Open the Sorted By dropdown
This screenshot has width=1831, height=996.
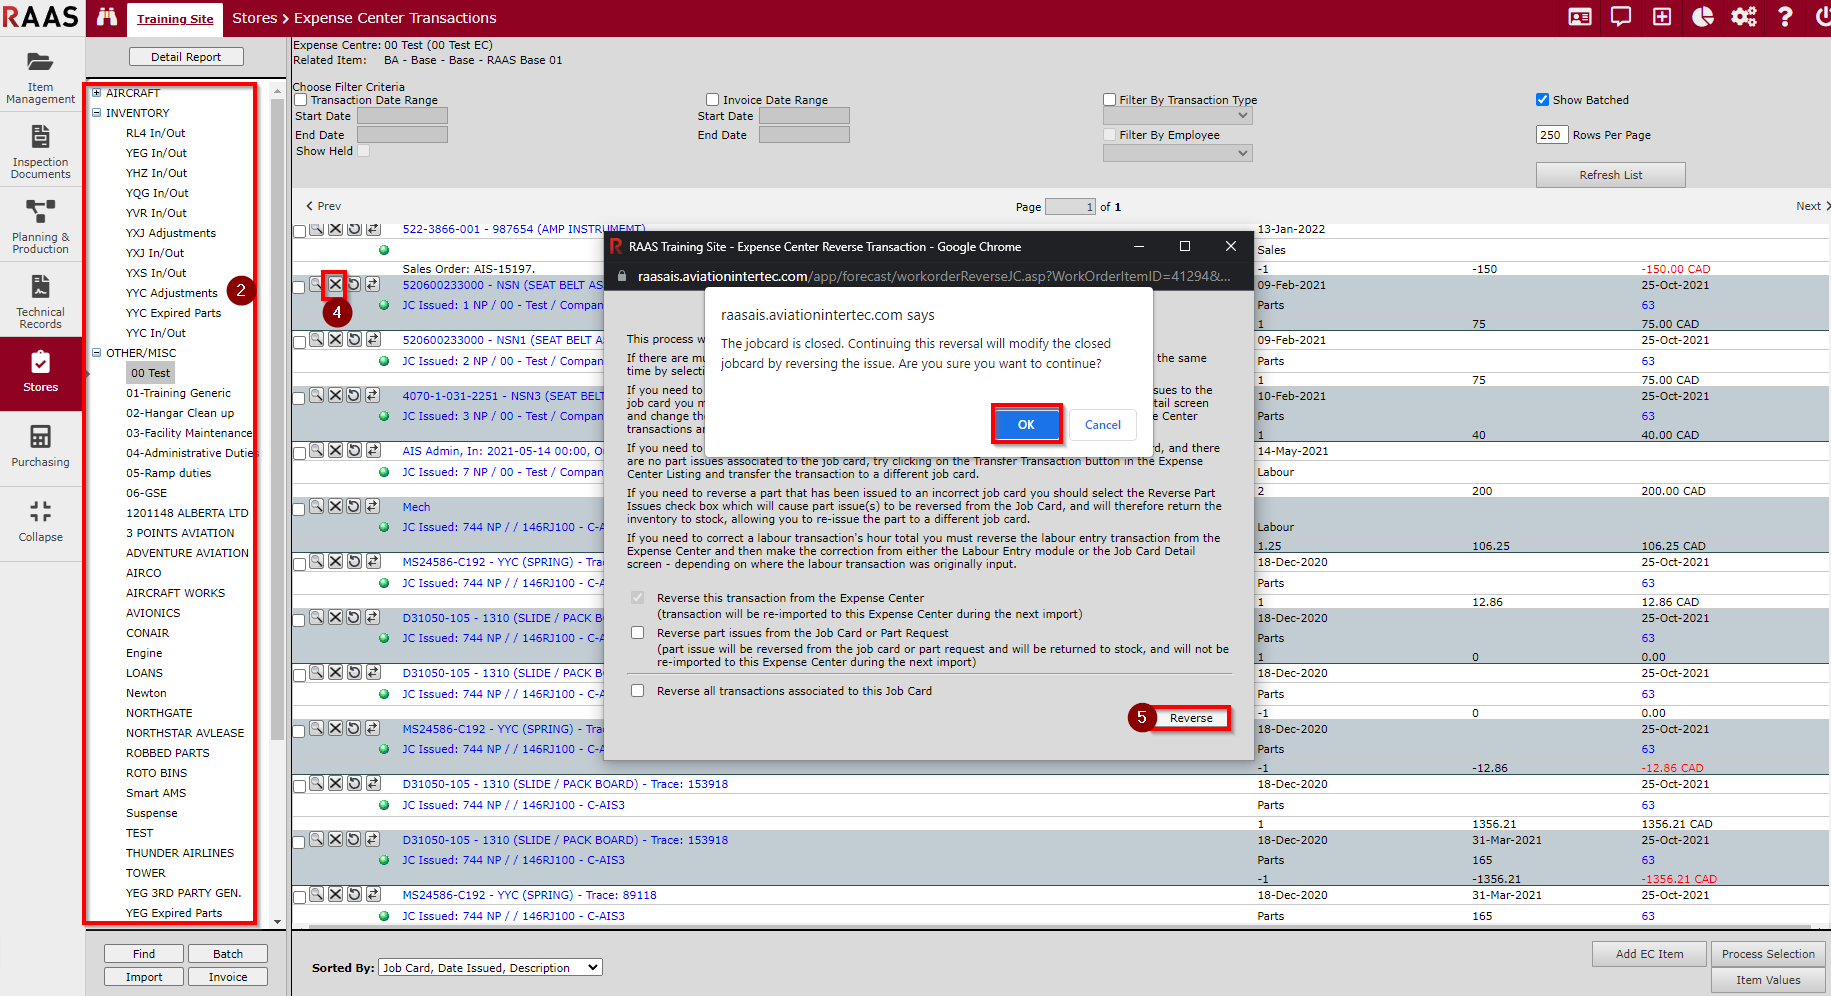[490, 968]
